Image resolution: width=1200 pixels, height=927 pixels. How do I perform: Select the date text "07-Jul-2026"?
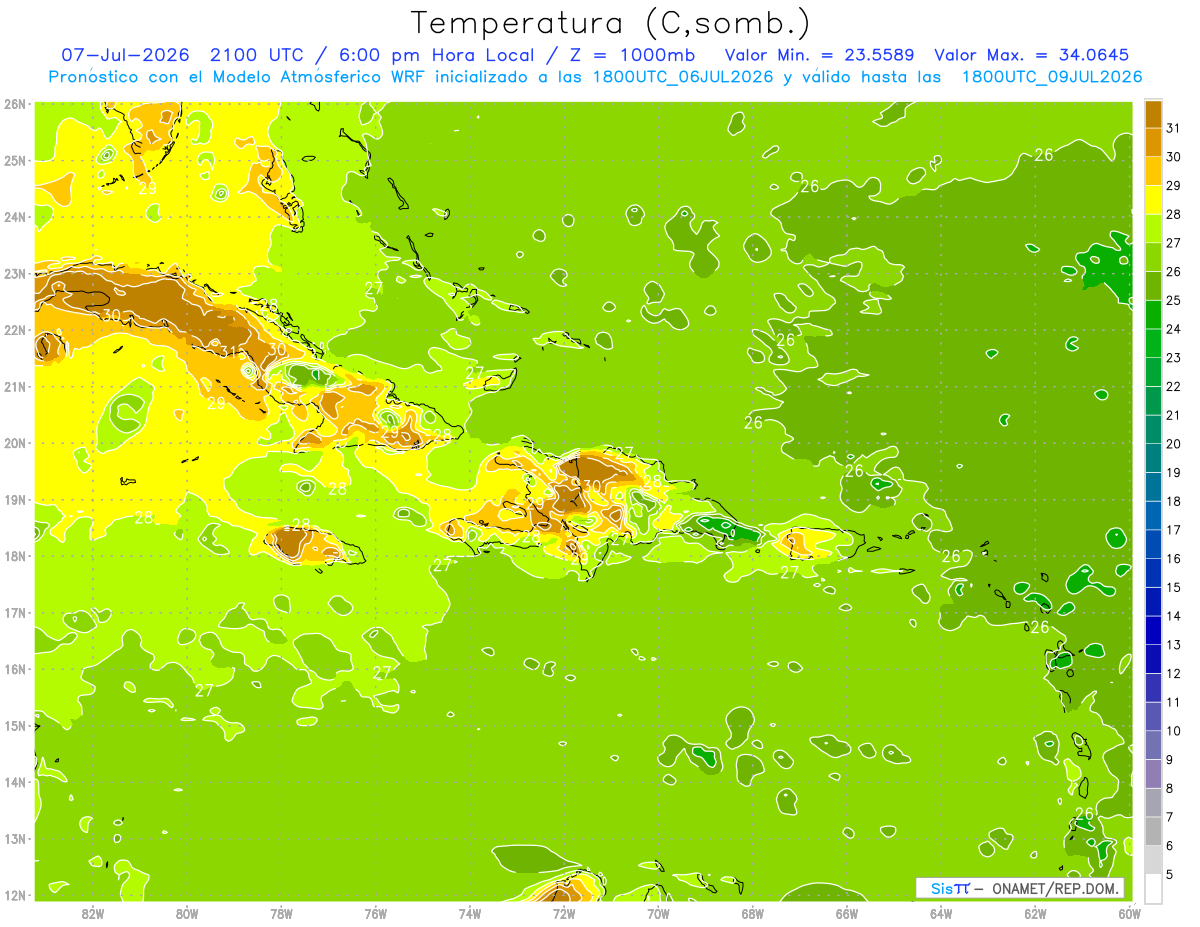(124, 55)
